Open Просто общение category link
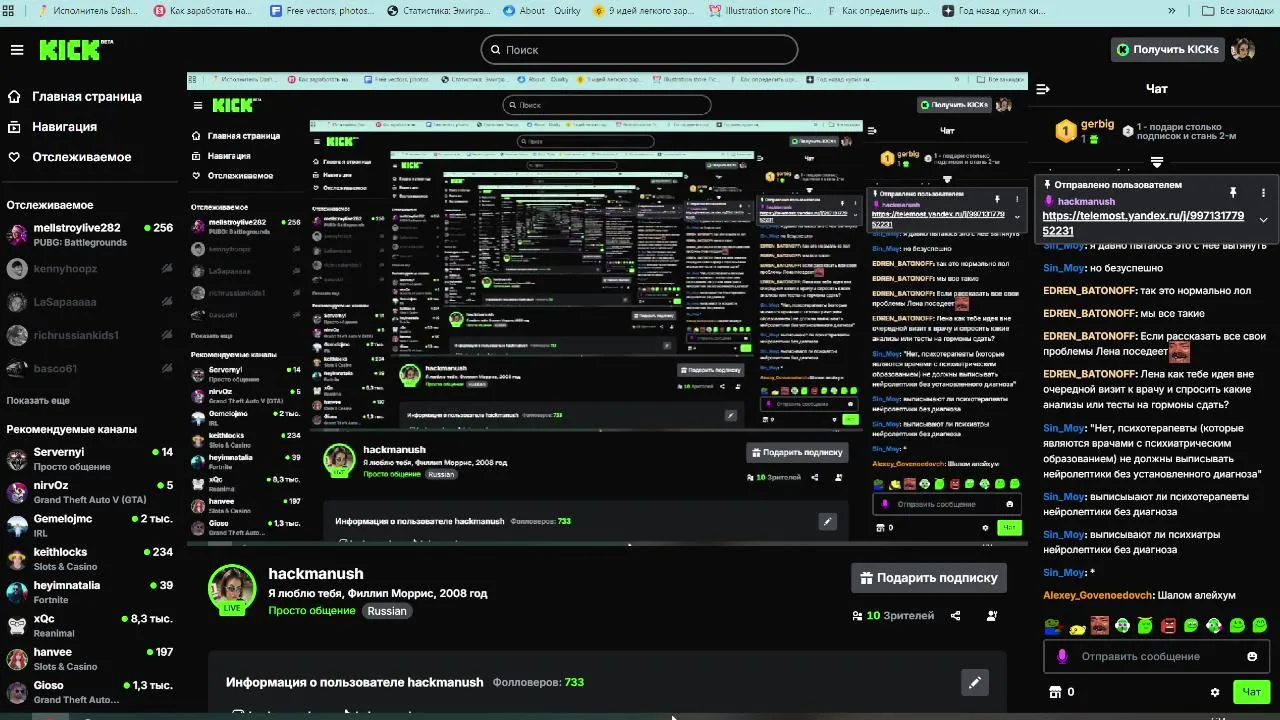Screen dimensions: 1280x720 coord(312,611)
